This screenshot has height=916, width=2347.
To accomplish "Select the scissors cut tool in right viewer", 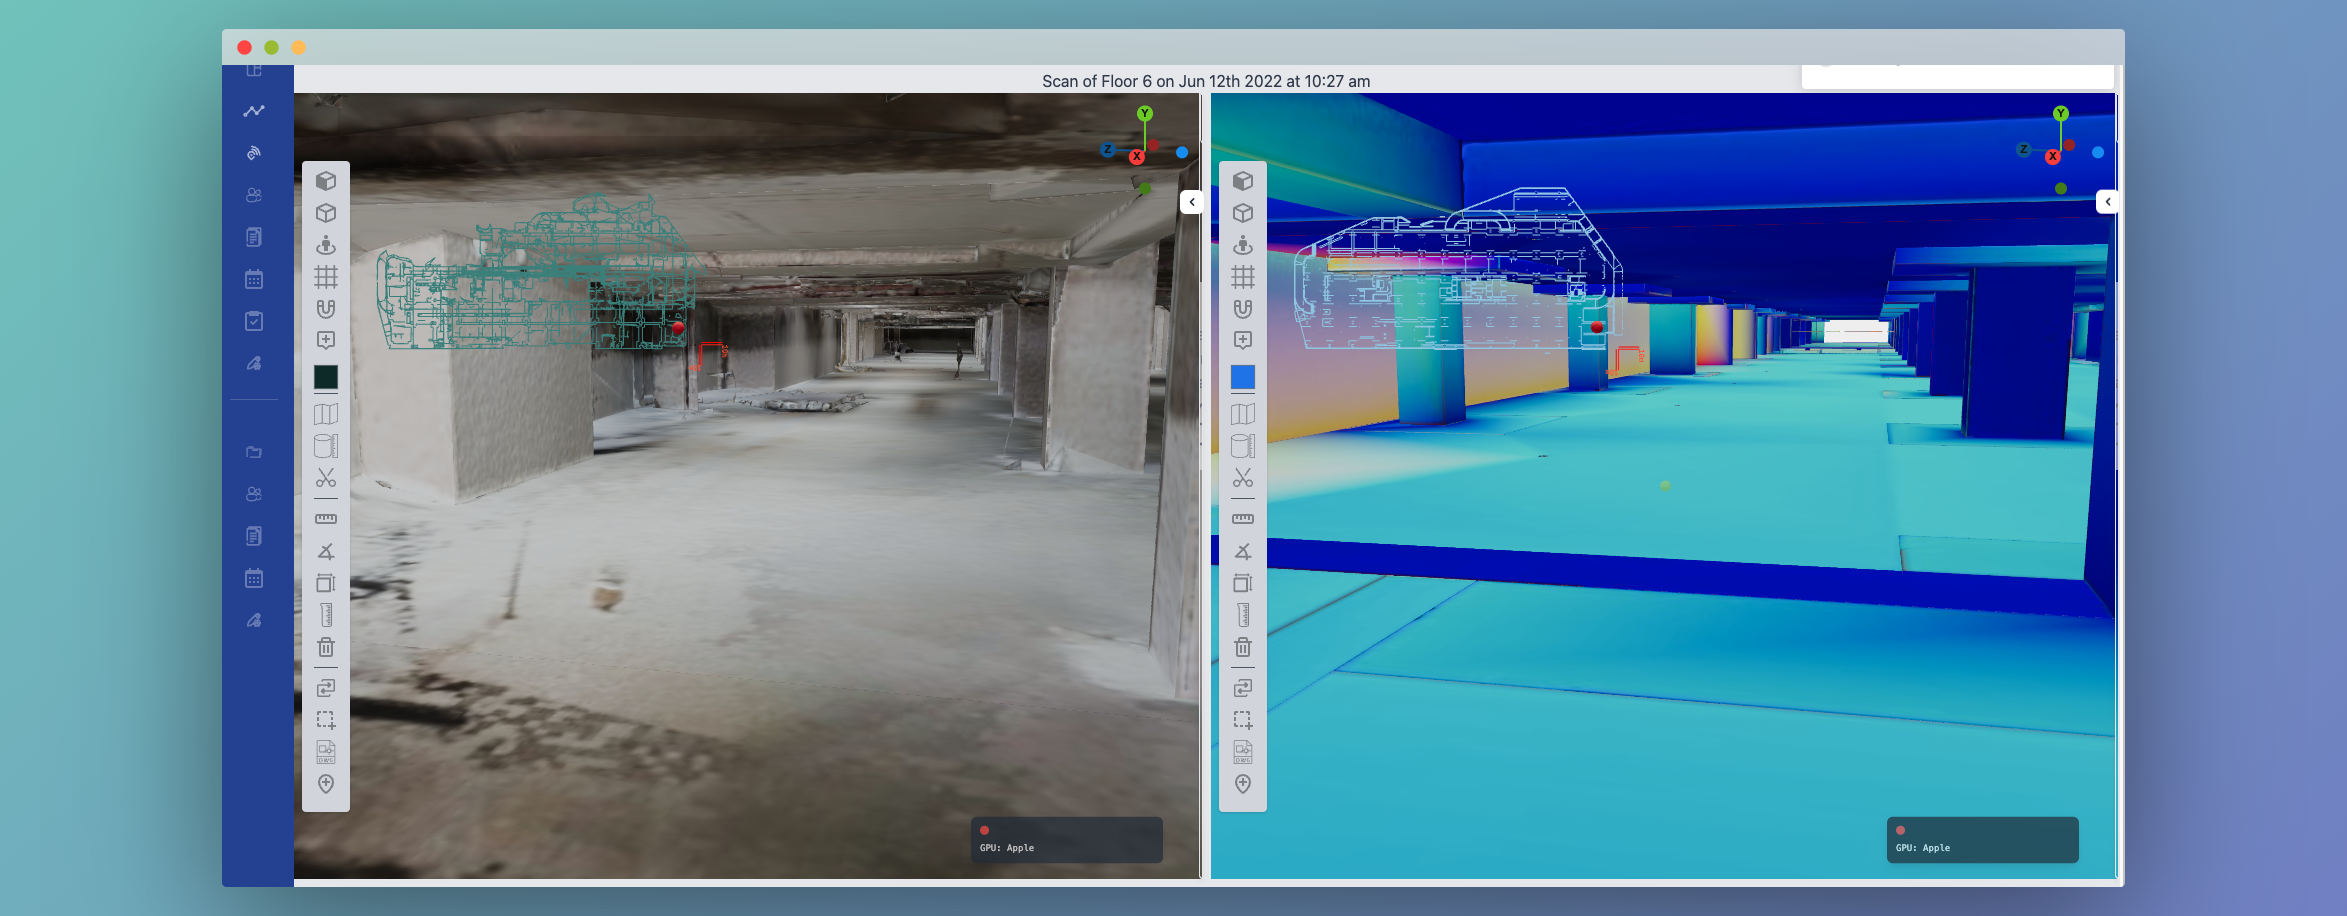I will [1243, 478].
